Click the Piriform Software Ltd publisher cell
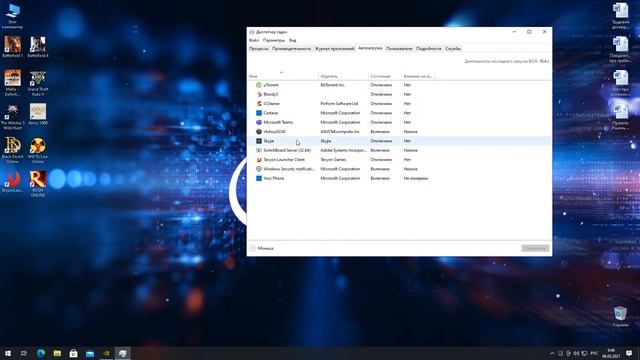The height and width of the screenshot is (360, 640). click(x=339, y=104)
